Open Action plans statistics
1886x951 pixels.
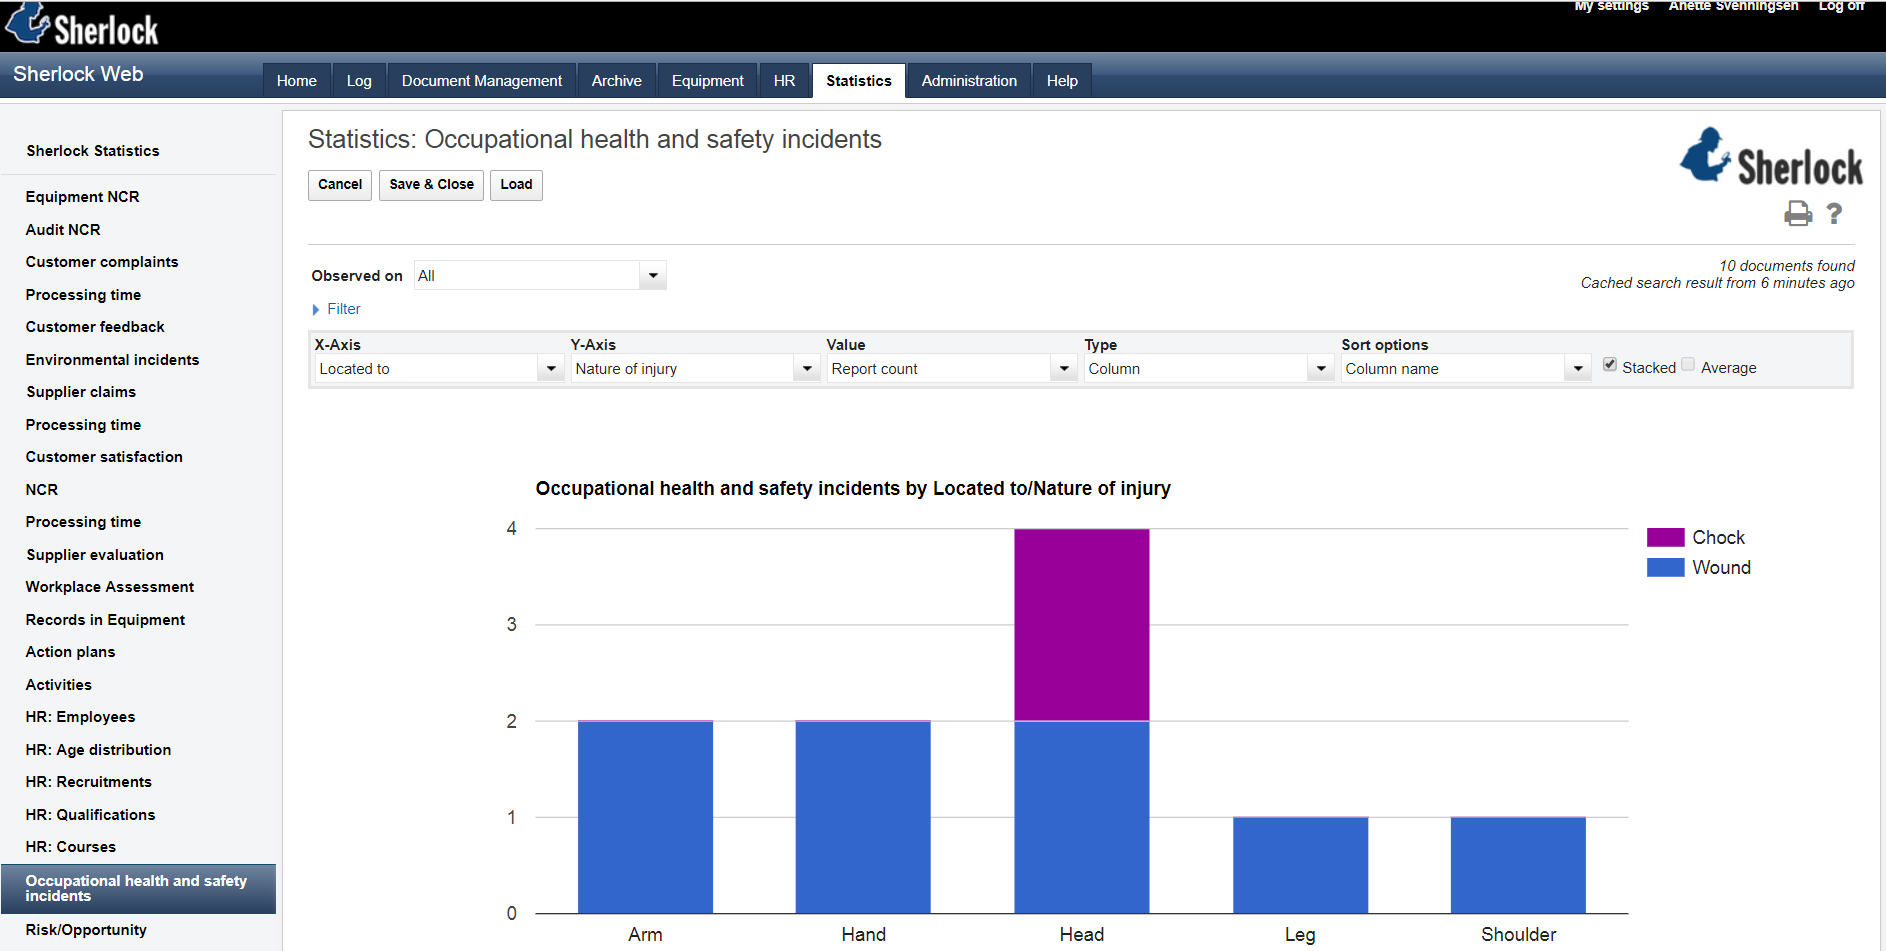coord(70,652)
